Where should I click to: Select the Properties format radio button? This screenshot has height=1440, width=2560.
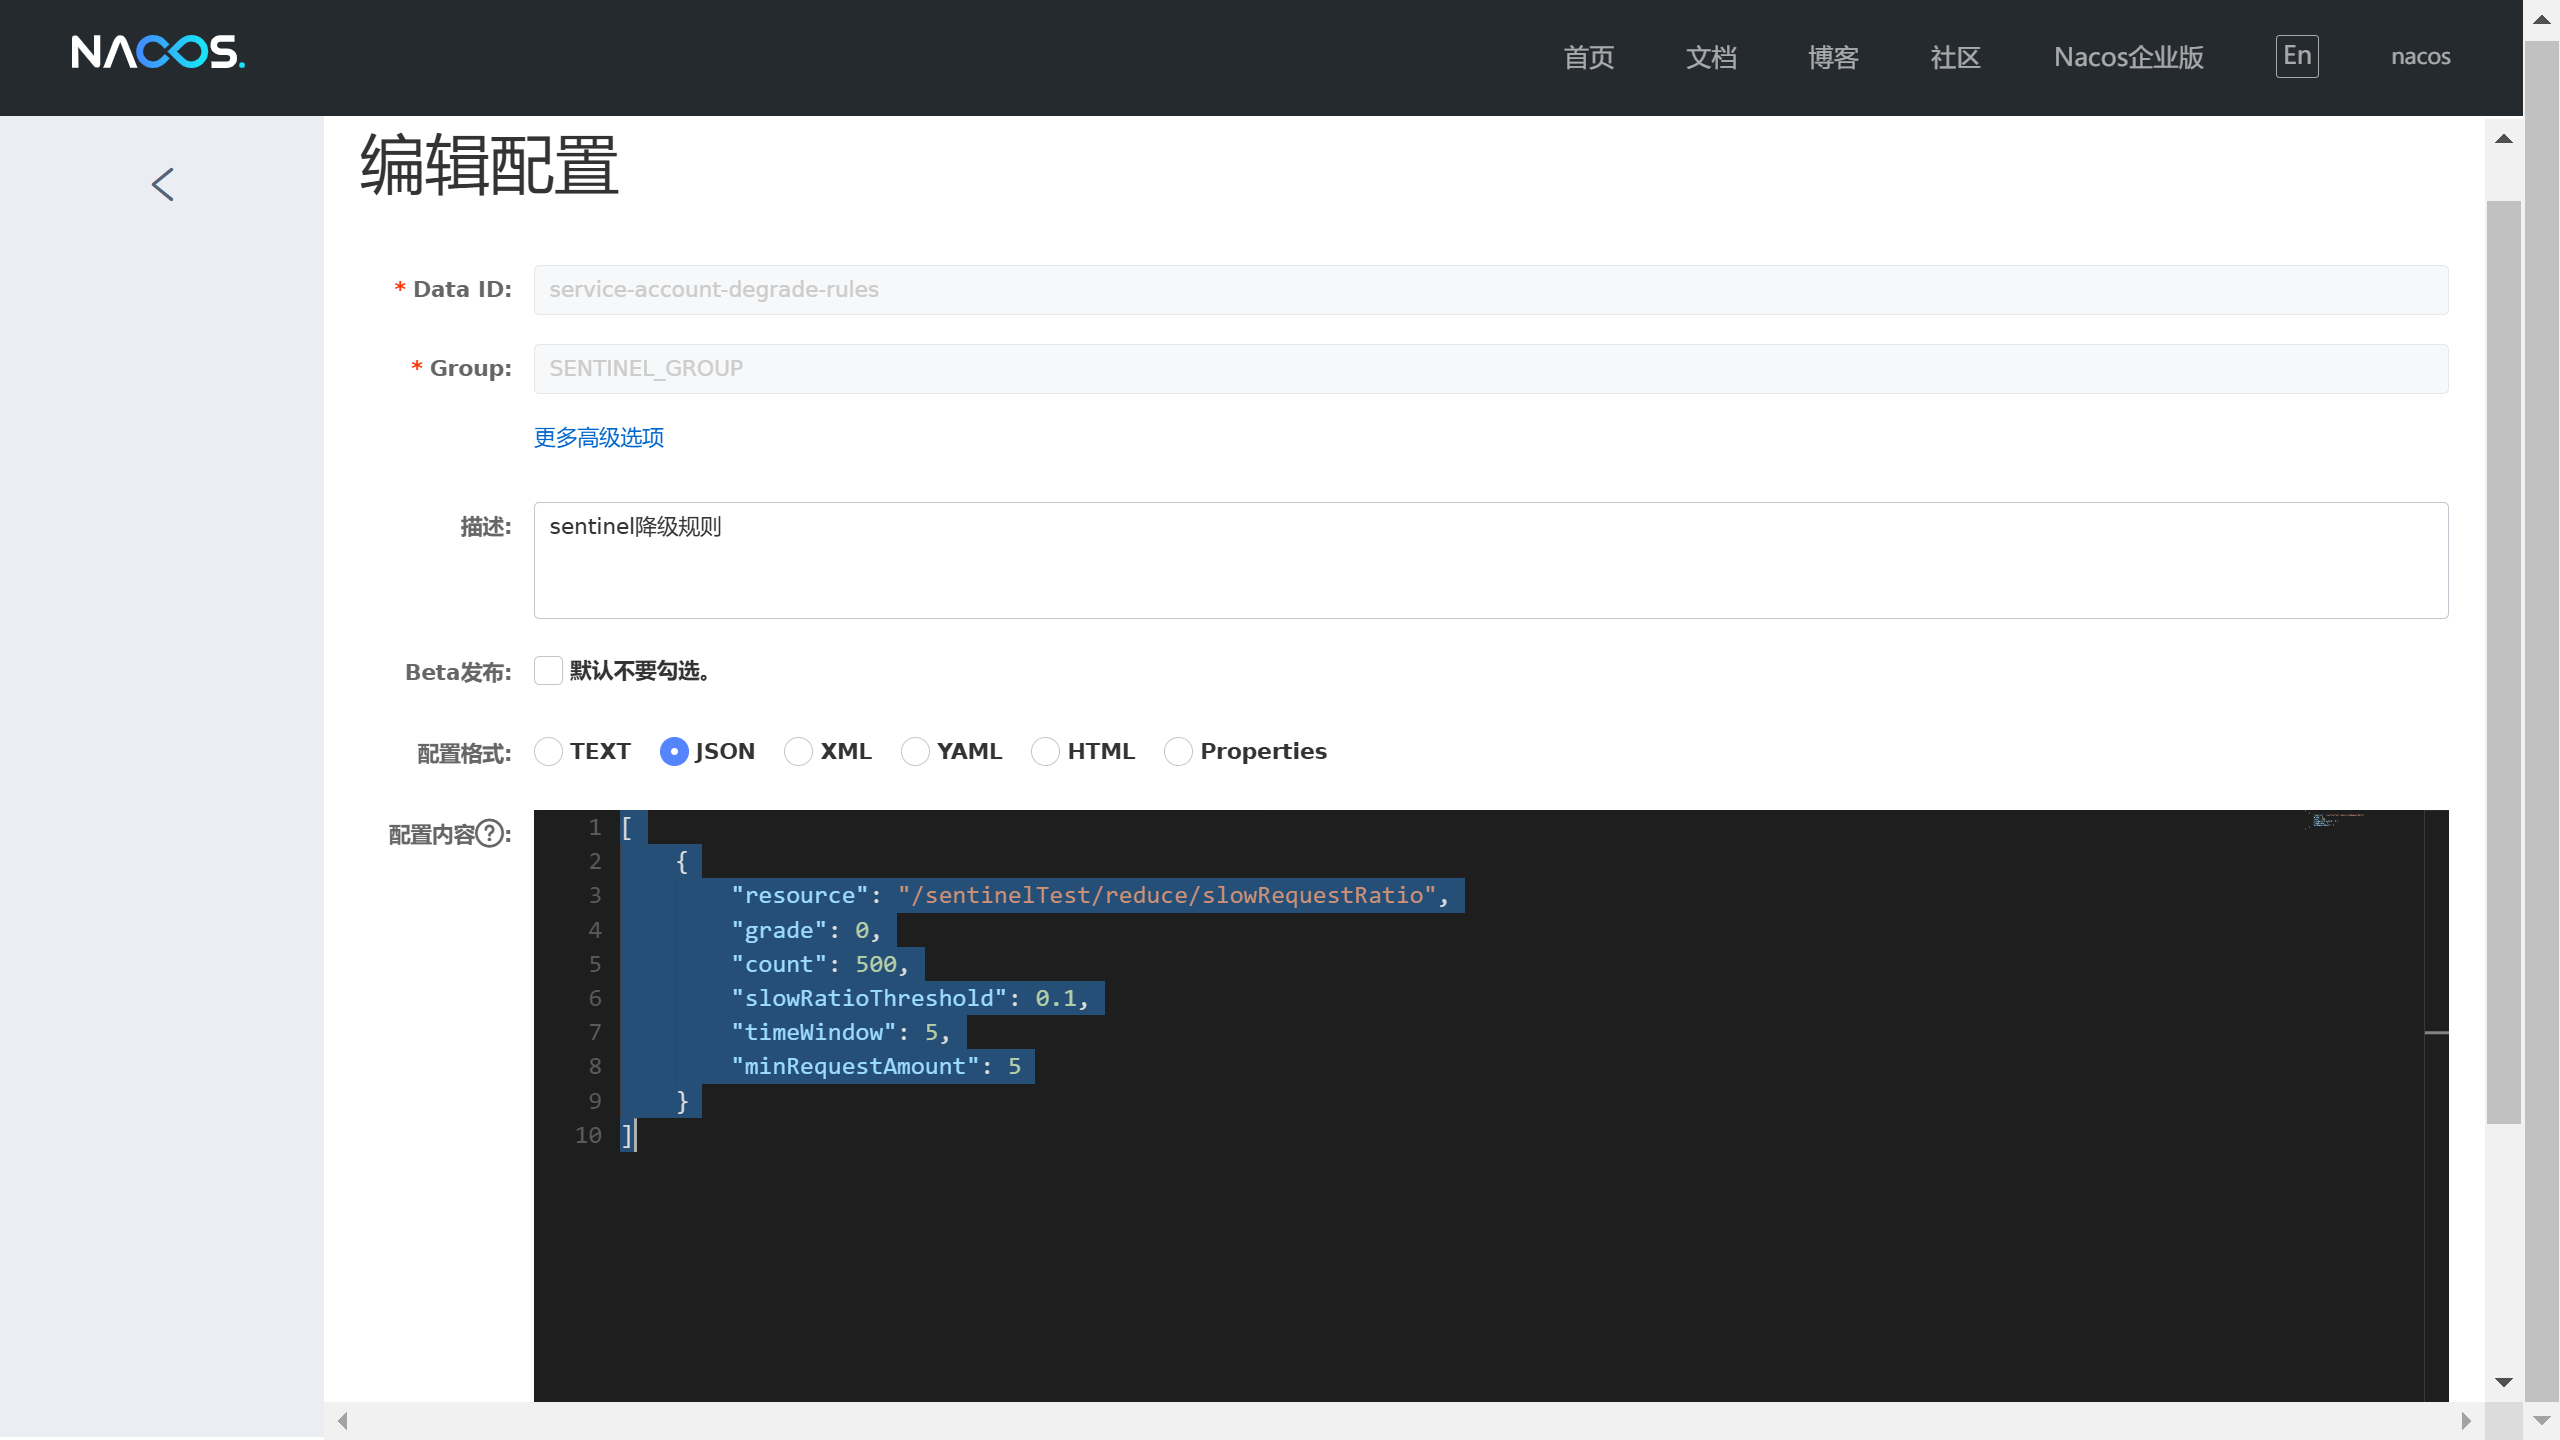tap(1178, 752)
